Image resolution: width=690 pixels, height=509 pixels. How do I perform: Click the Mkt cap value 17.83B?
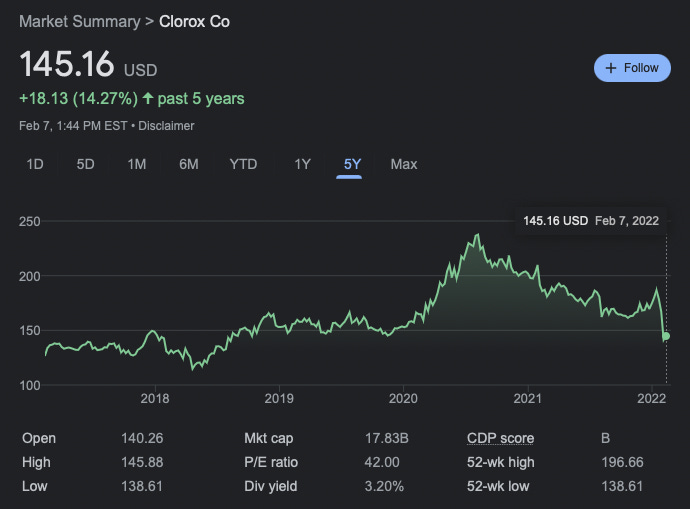(x=386, y=438)
